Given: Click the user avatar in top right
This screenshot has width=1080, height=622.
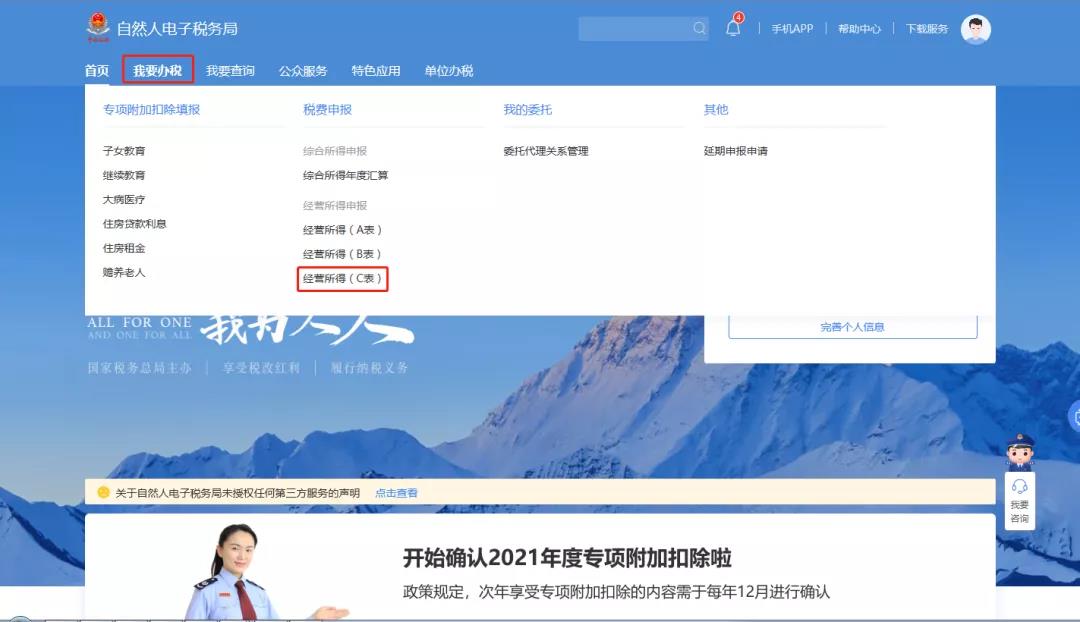Looking at the screenshot, I should [x=975, y=28].
